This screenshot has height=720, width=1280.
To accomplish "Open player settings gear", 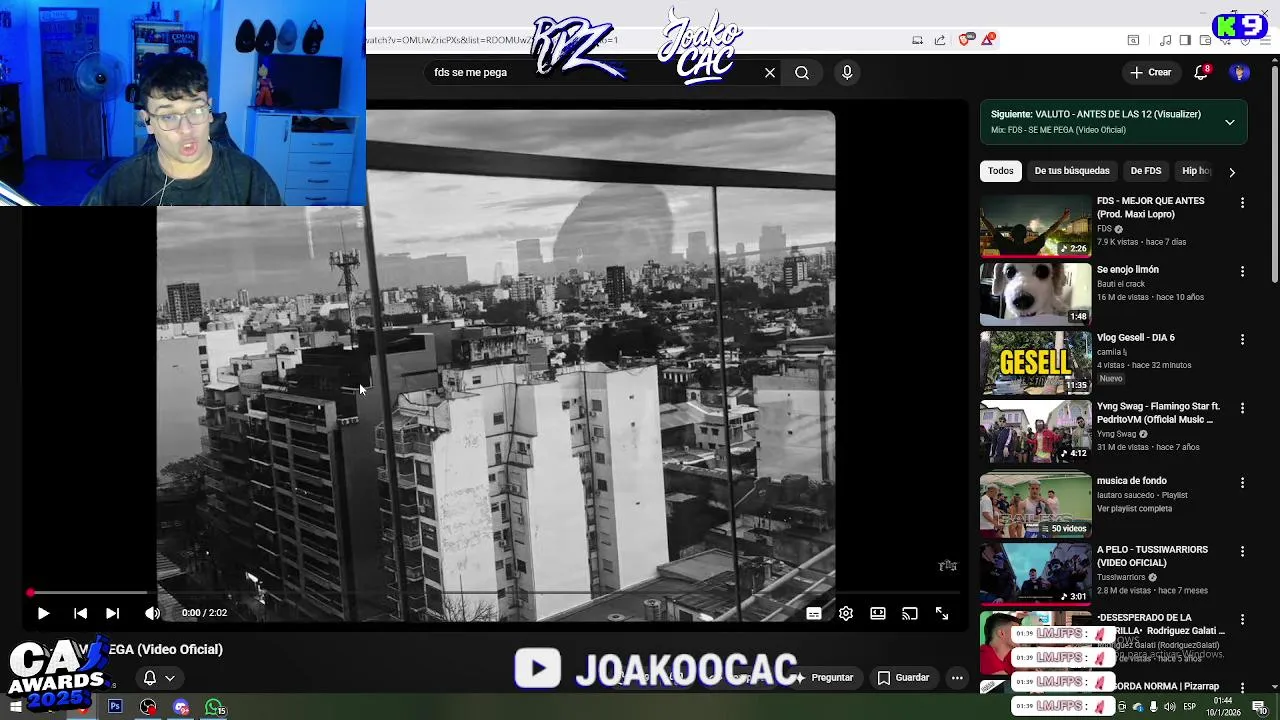I will (846, 613).
